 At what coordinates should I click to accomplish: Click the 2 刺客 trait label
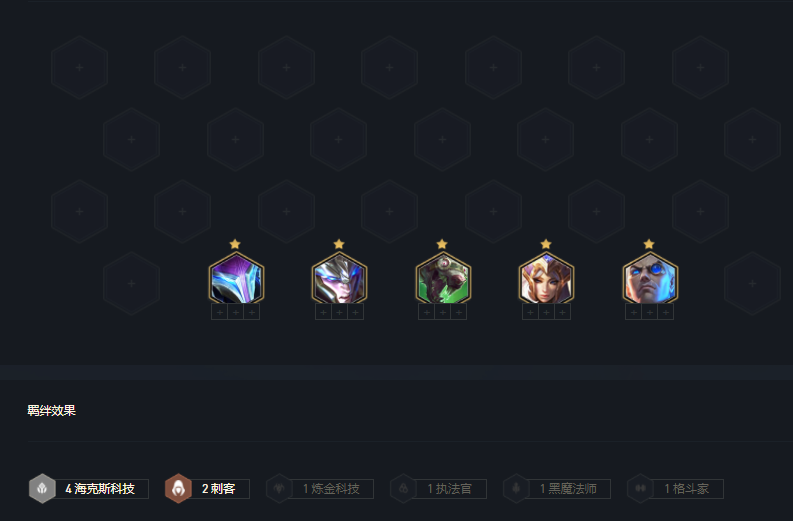coord(218,489)
